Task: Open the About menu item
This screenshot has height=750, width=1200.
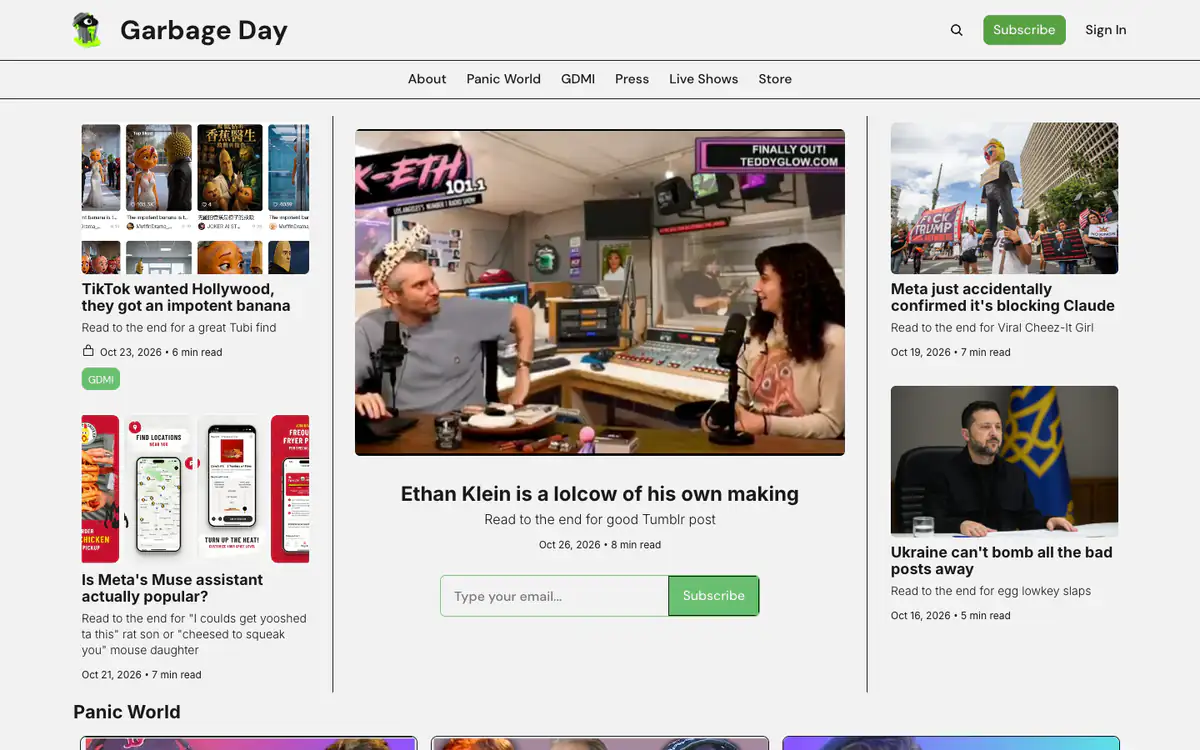Action: pos(427,79)
